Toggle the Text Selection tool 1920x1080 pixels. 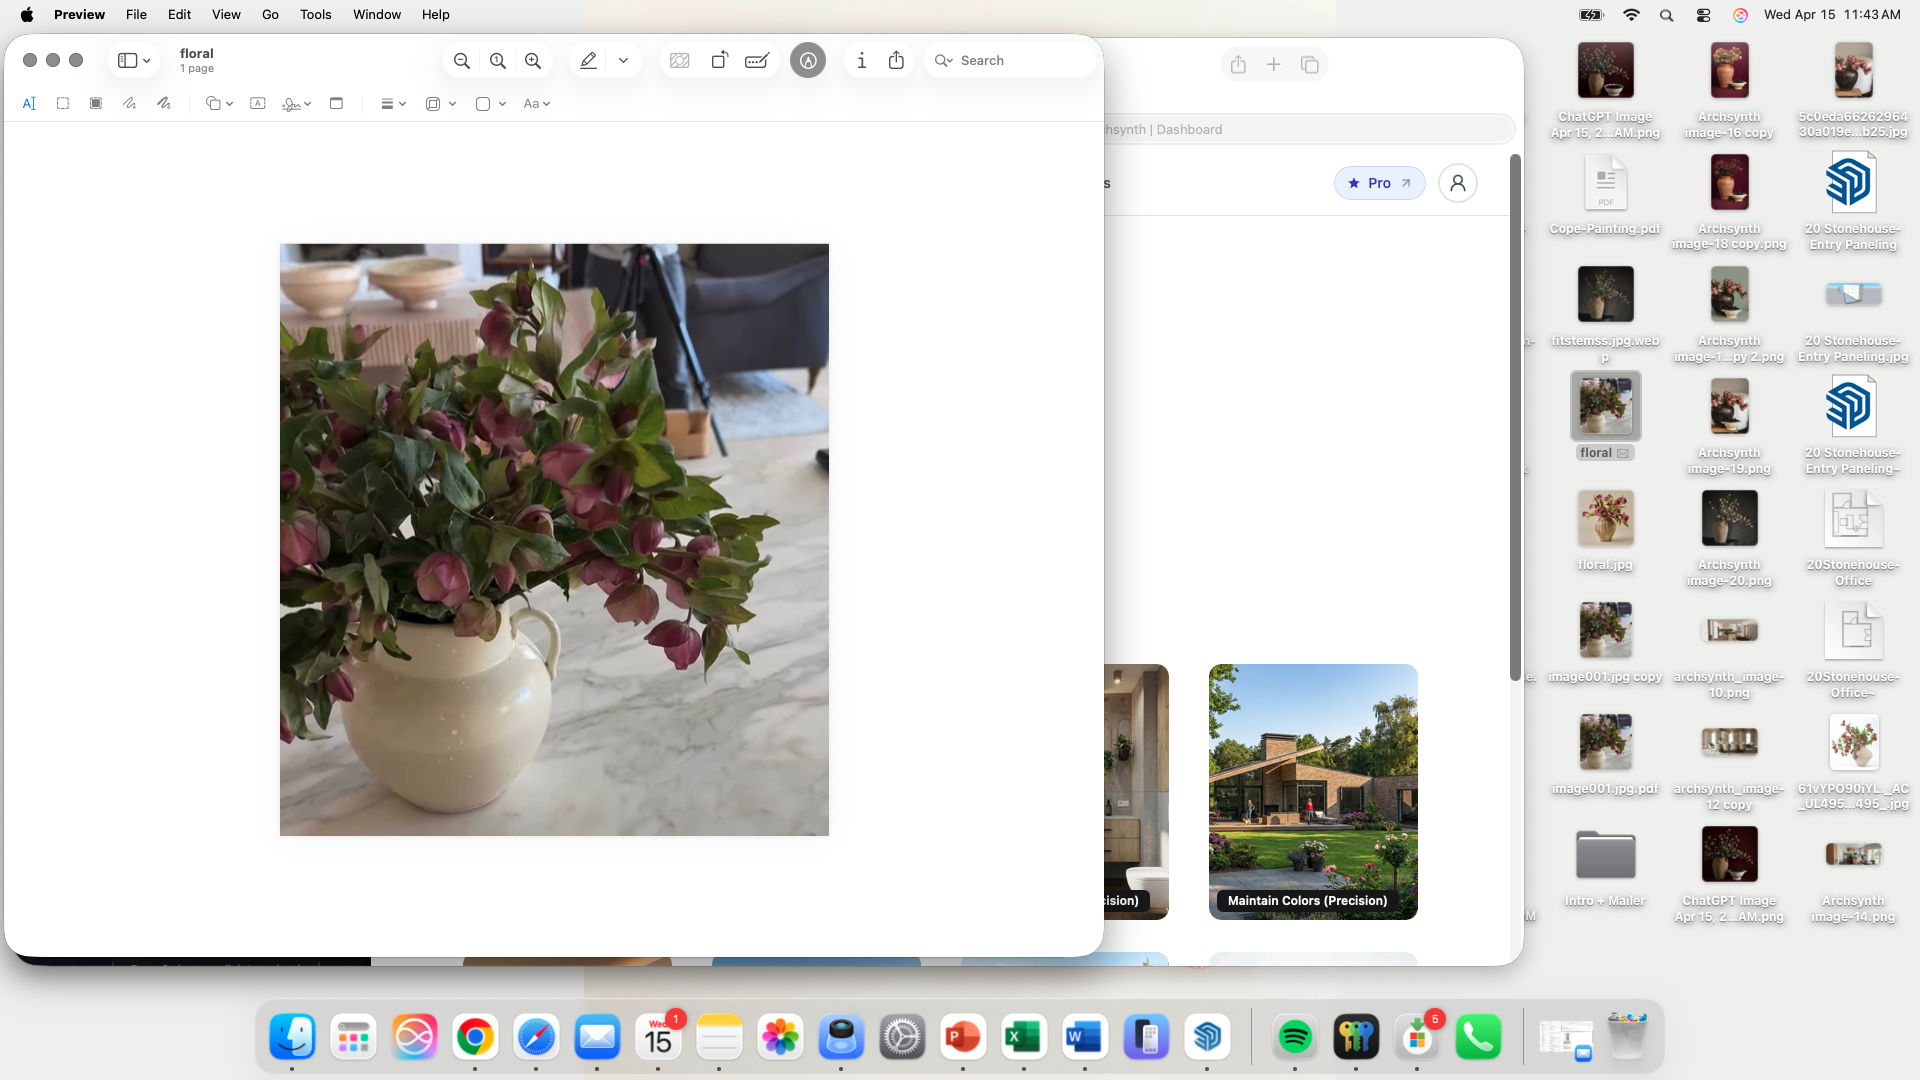[29, 104]
